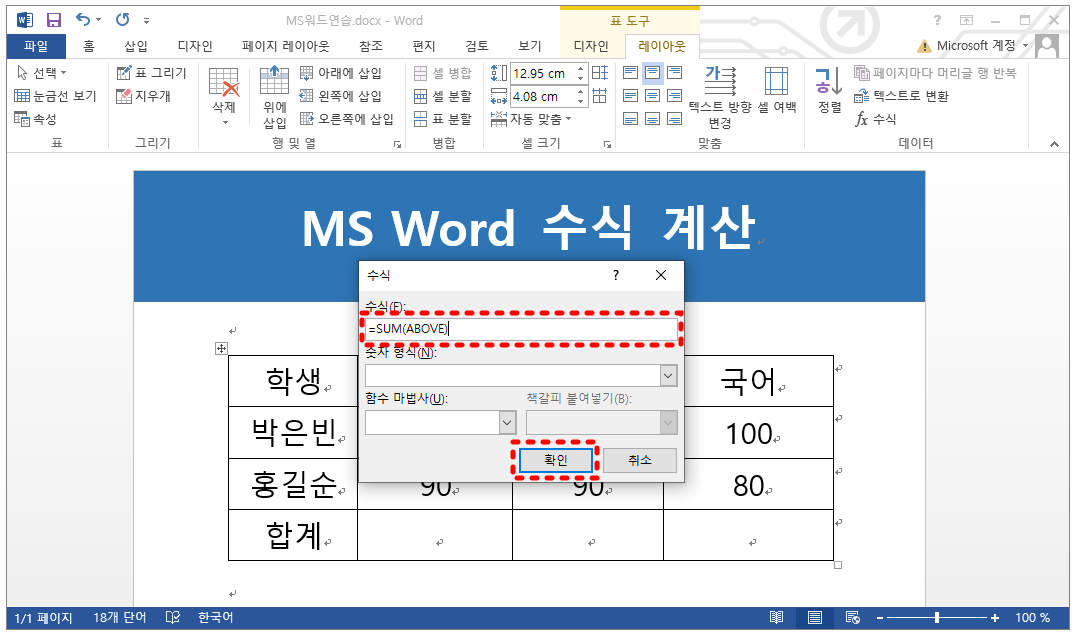Open table 속성 properties
The image size is (1075, 633).
coord(35,119)
